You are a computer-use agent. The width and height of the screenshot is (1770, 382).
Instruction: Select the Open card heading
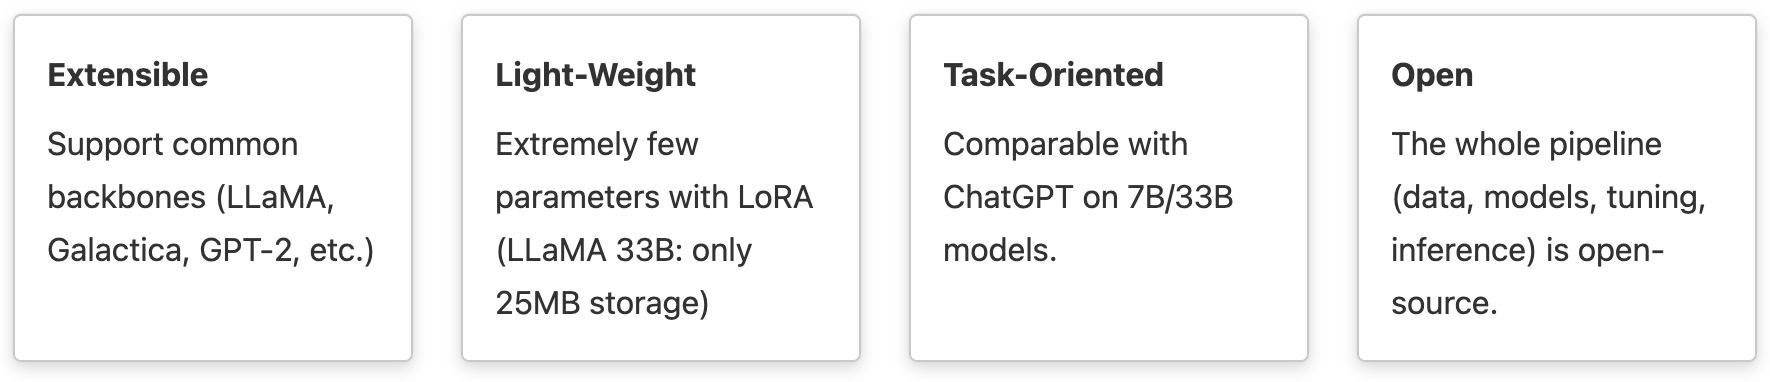click(1432, 76)
